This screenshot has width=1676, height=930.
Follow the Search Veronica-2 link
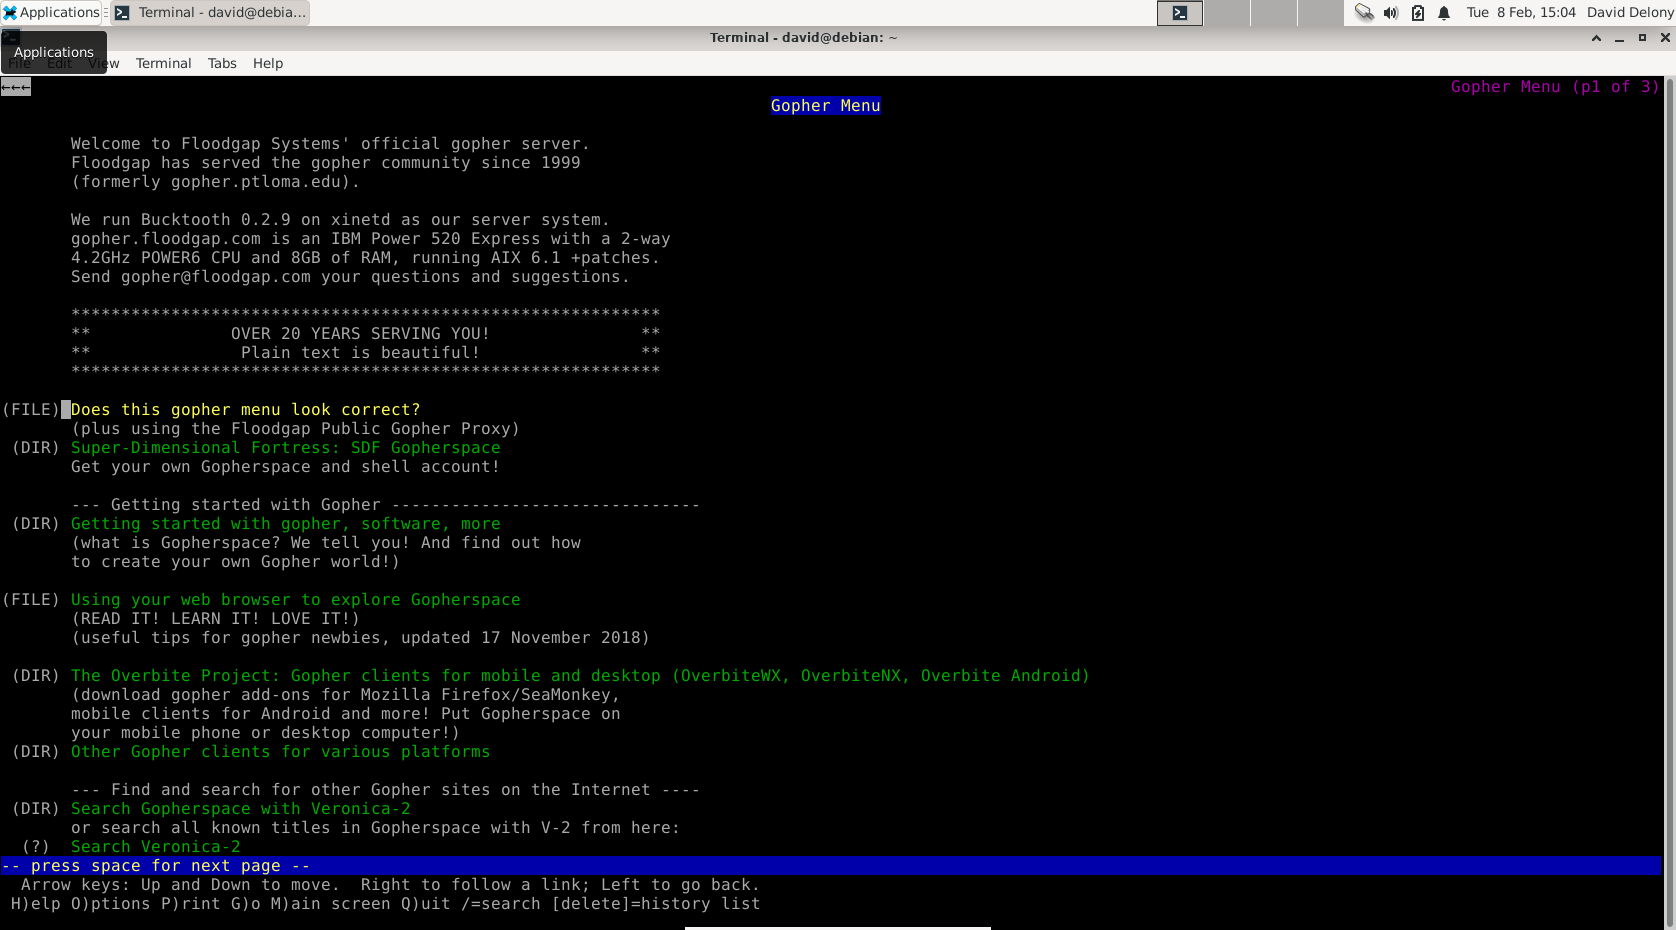pos(155,846)
